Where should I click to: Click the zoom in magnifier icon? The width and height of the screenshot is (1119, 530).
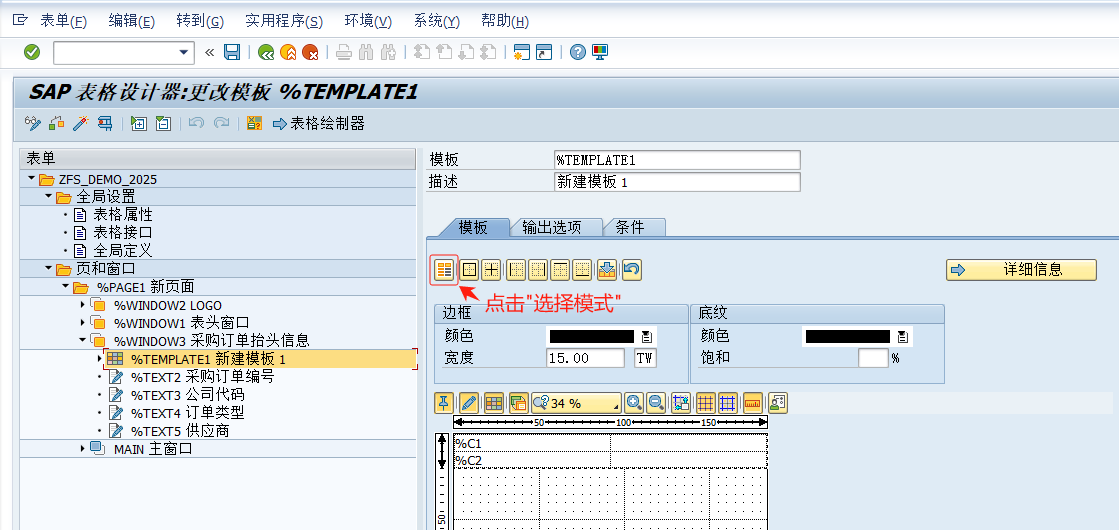click(634, 403)
